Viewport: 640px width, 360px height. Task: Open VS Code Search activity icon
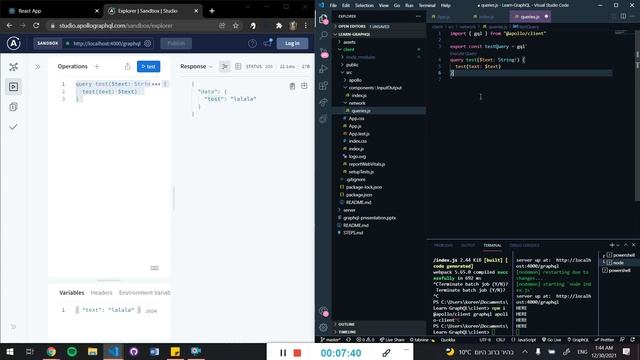[x=324, y=35]
